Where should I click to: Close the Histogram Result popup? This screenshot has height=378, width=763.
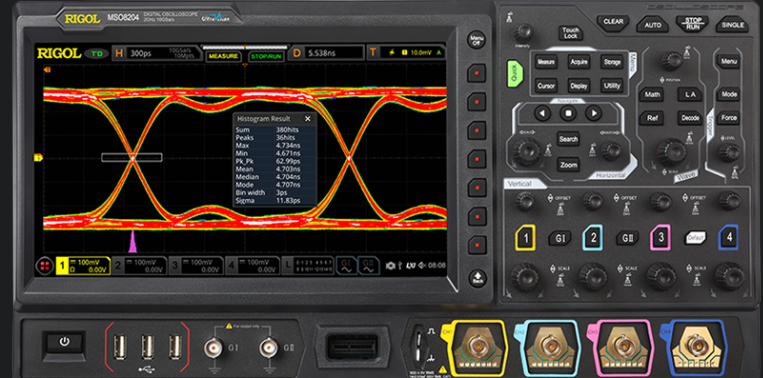coord(308,119)
